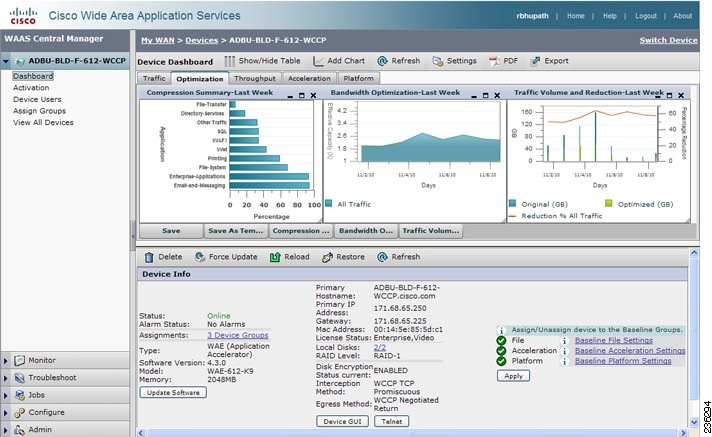Click the Logout link

(x=646, y=16)
